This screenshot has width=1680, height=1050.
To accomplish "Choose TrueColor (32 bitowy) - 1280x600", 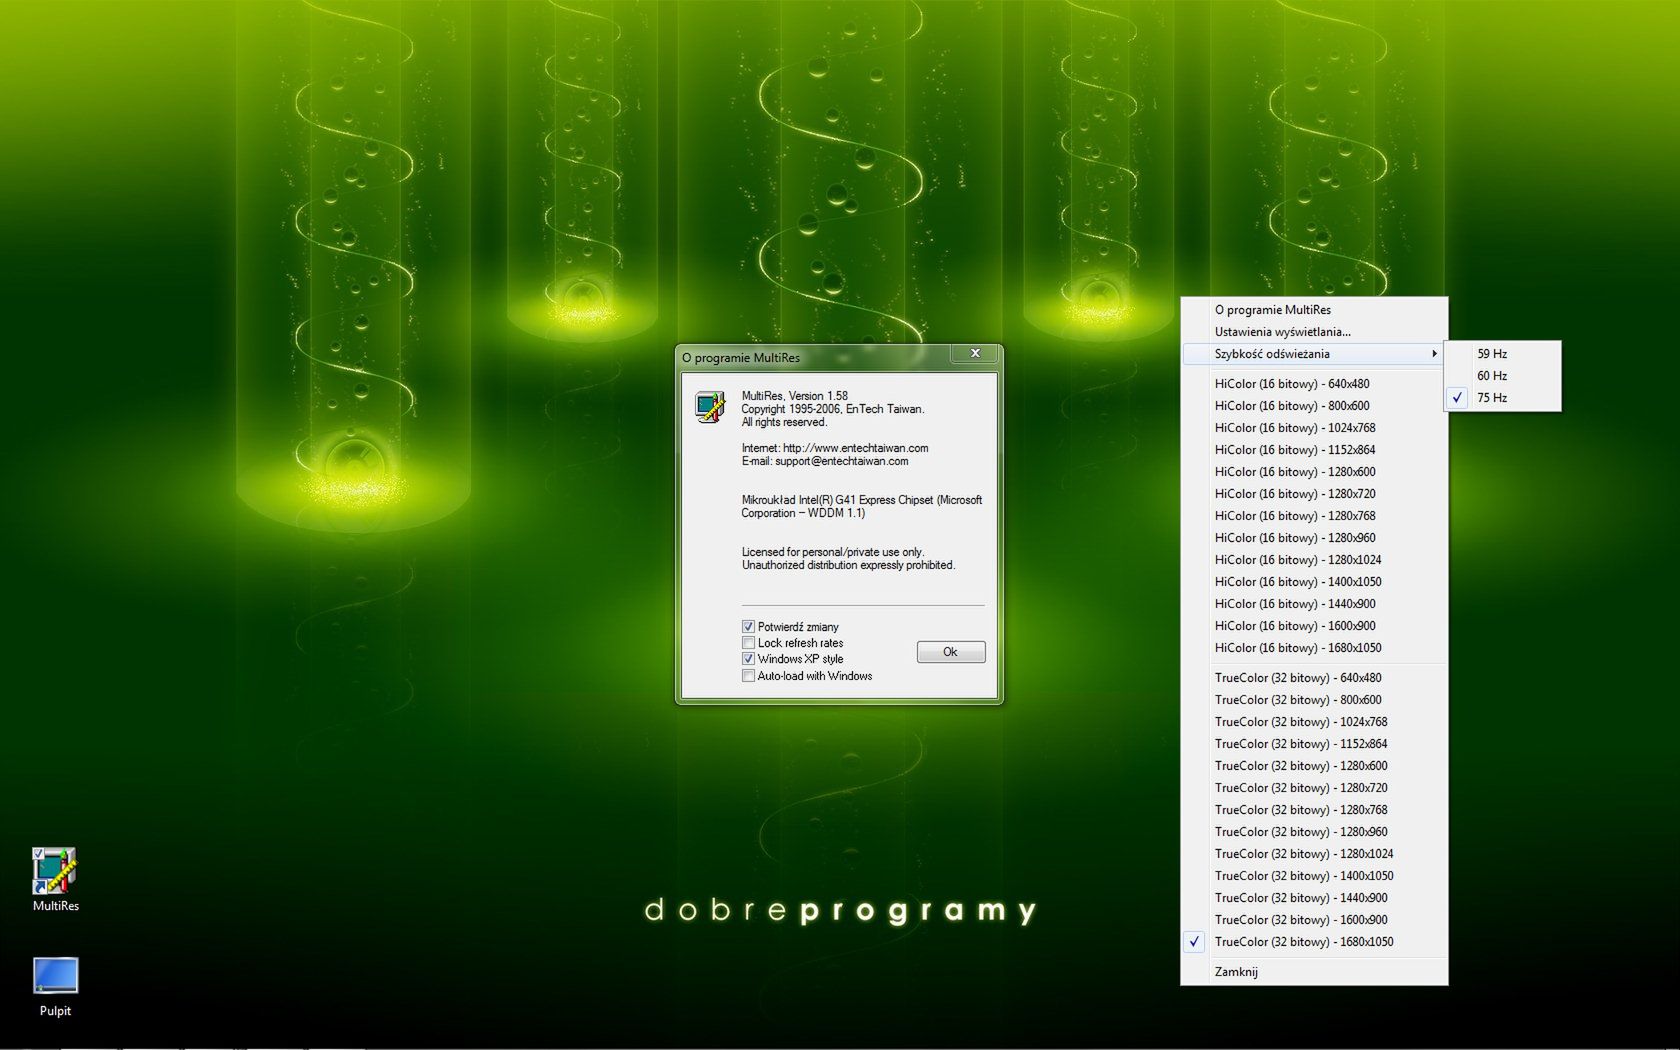I will point(1314,766).
